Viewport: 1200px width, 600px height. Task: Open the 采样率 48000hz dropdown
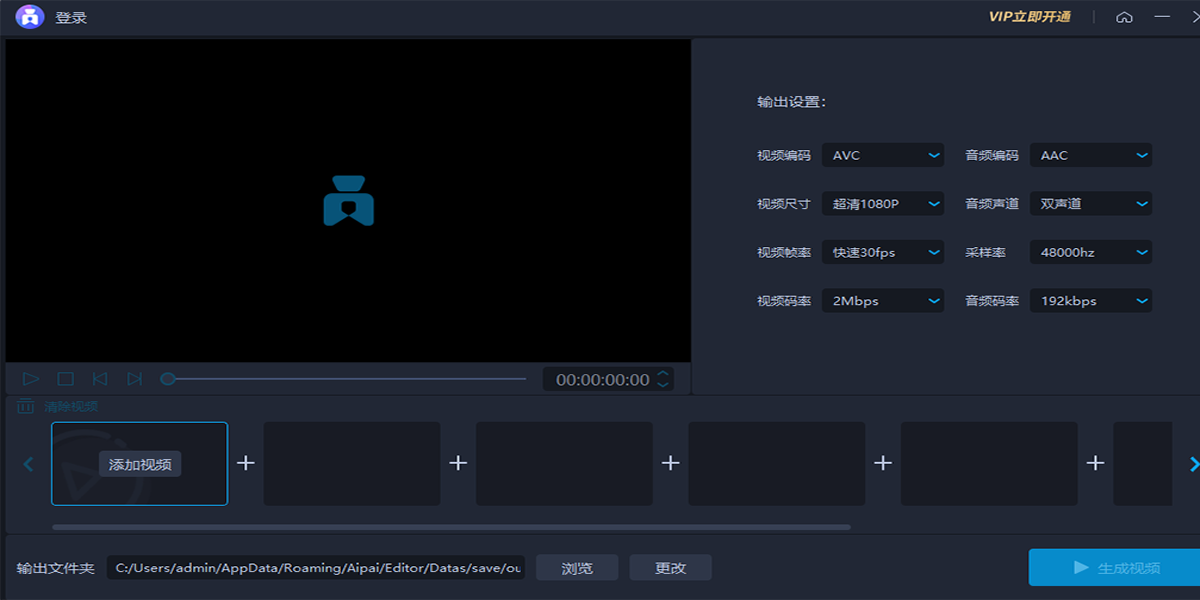coord(1090,253)
